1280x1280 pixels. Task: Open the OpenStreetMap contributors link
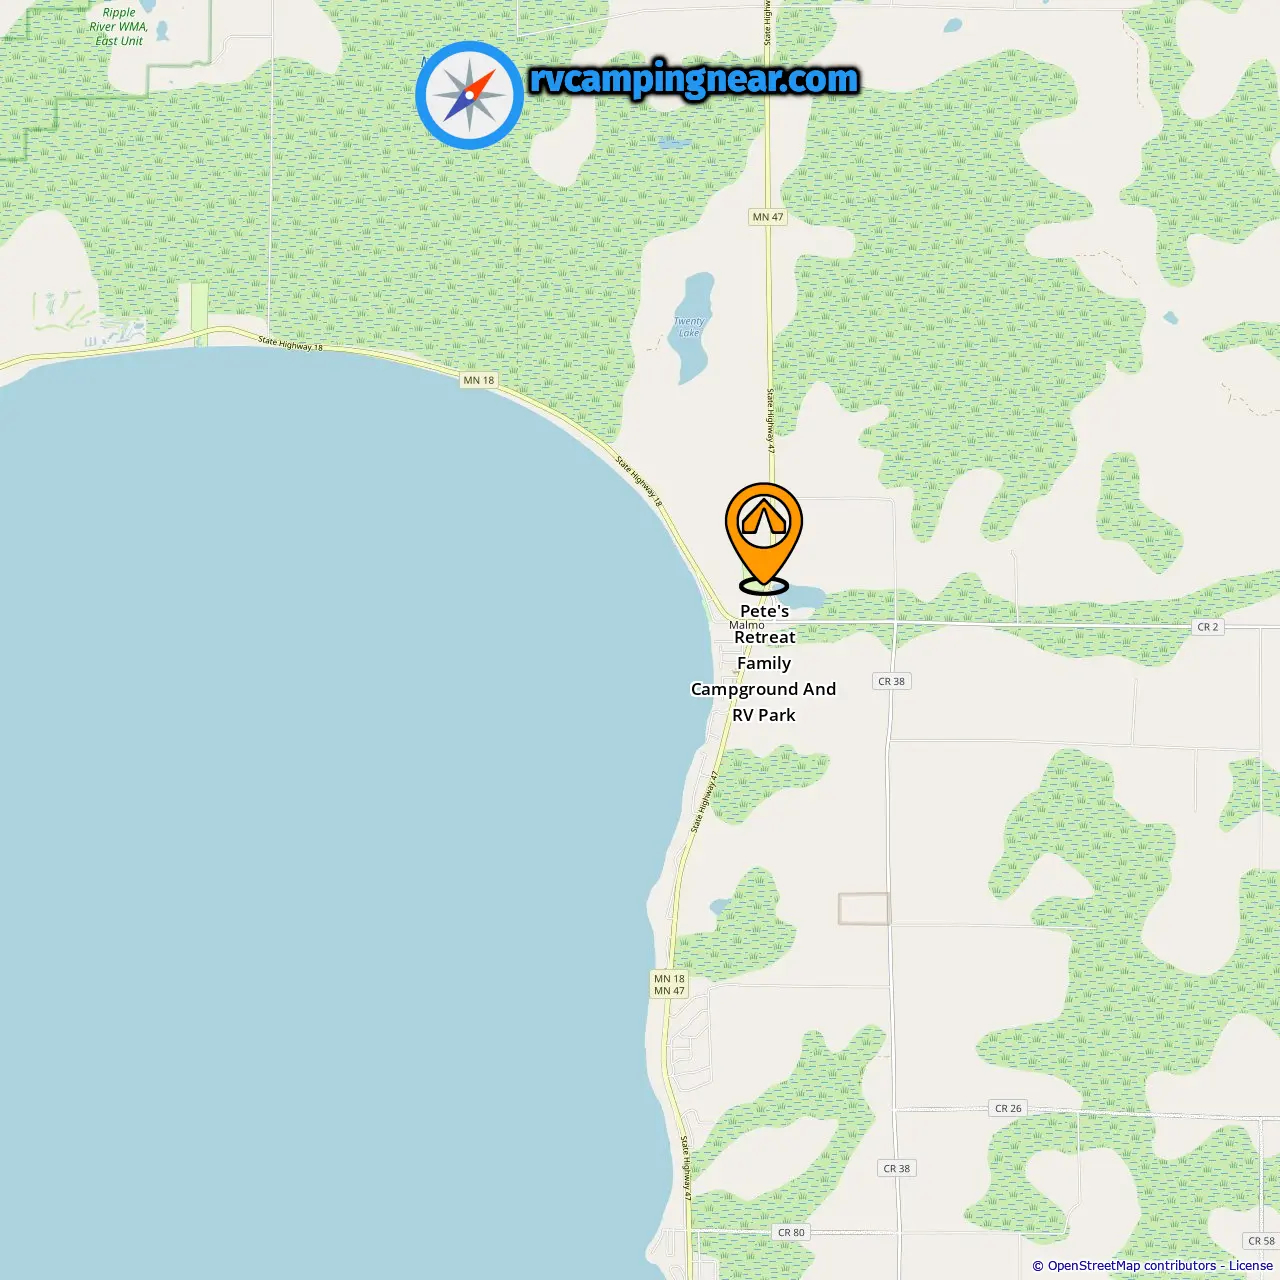1131,1266
